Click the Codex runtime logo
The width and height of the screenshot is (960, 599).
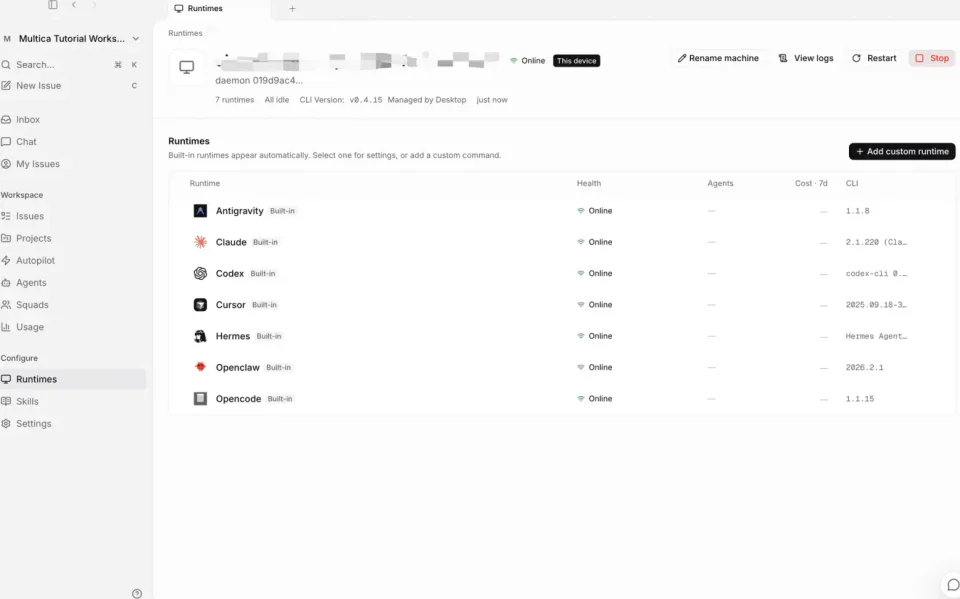pyautogui.click(x=200, y=273)
